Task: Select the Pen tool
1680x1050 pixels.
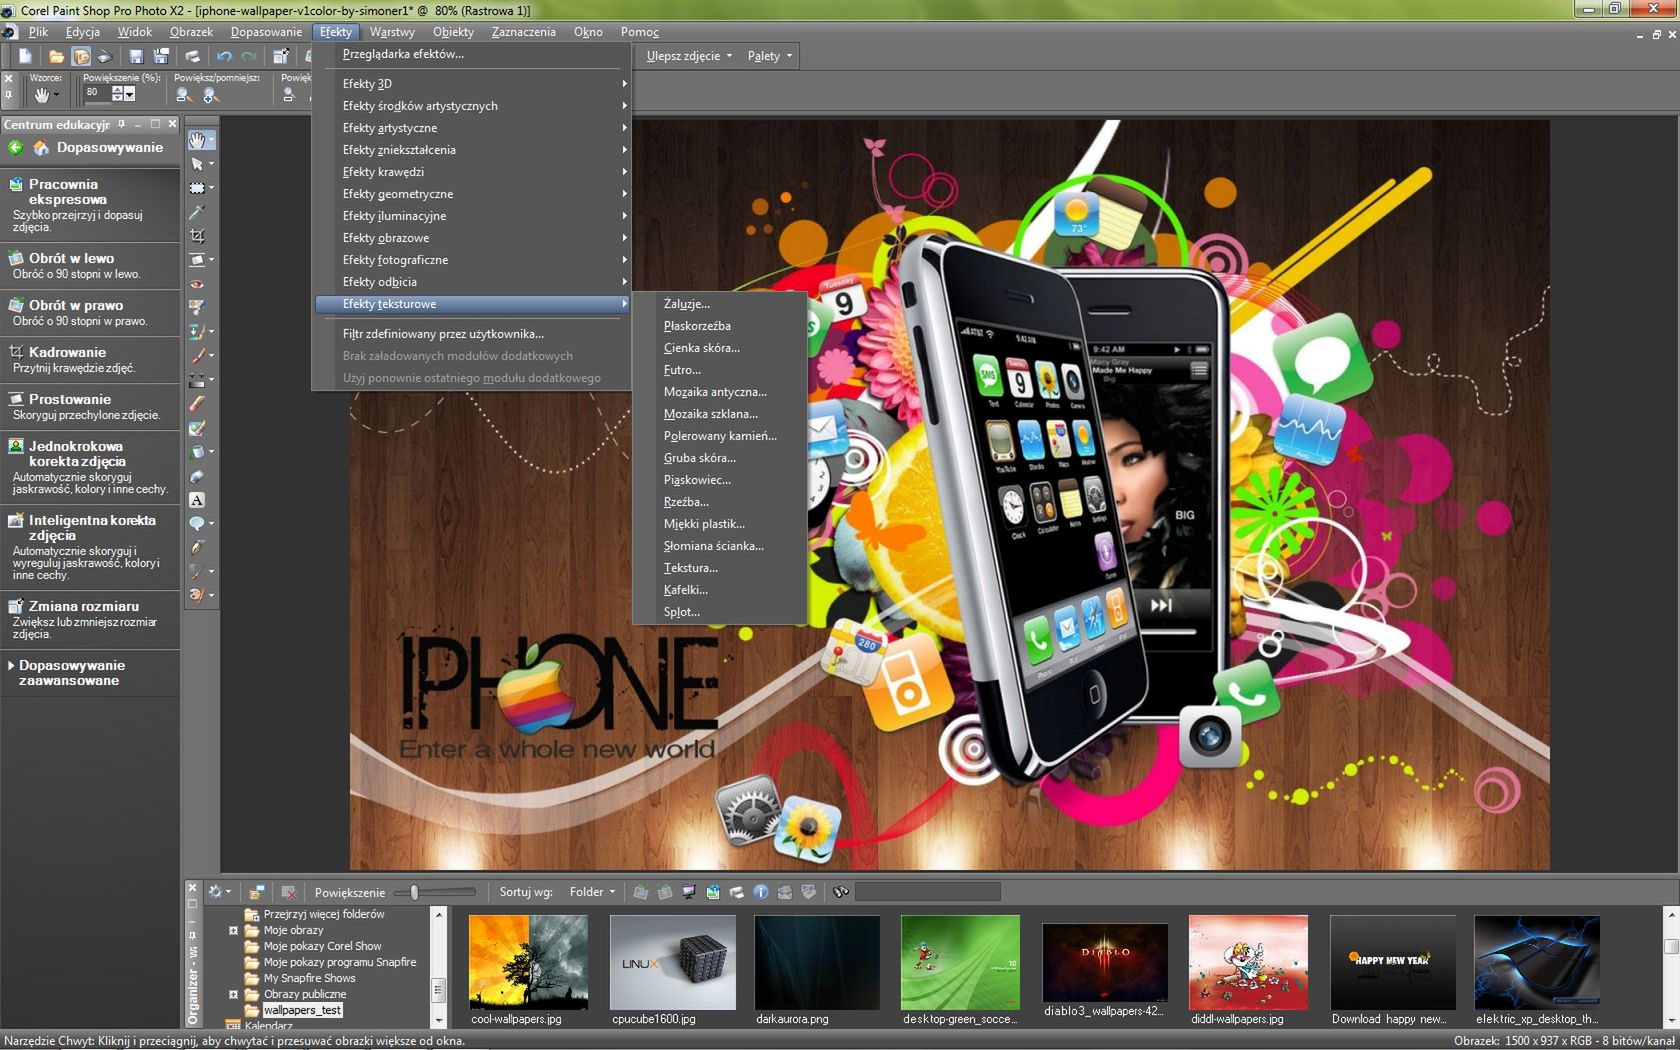Action: pos(198,547)
